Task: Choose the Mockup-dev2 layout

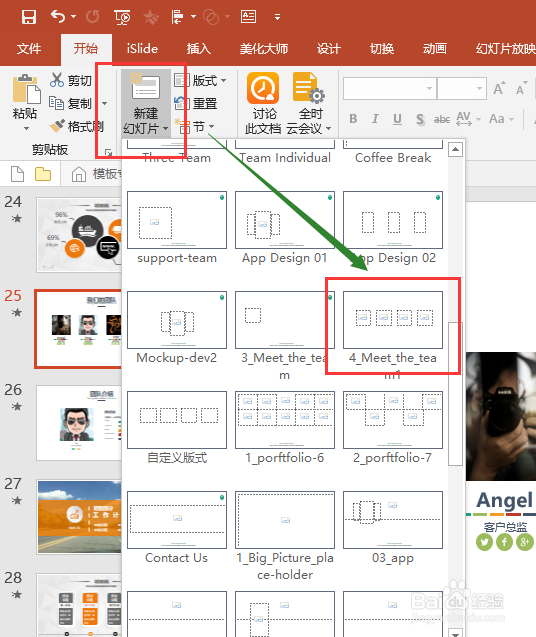Action: (177, 320)
